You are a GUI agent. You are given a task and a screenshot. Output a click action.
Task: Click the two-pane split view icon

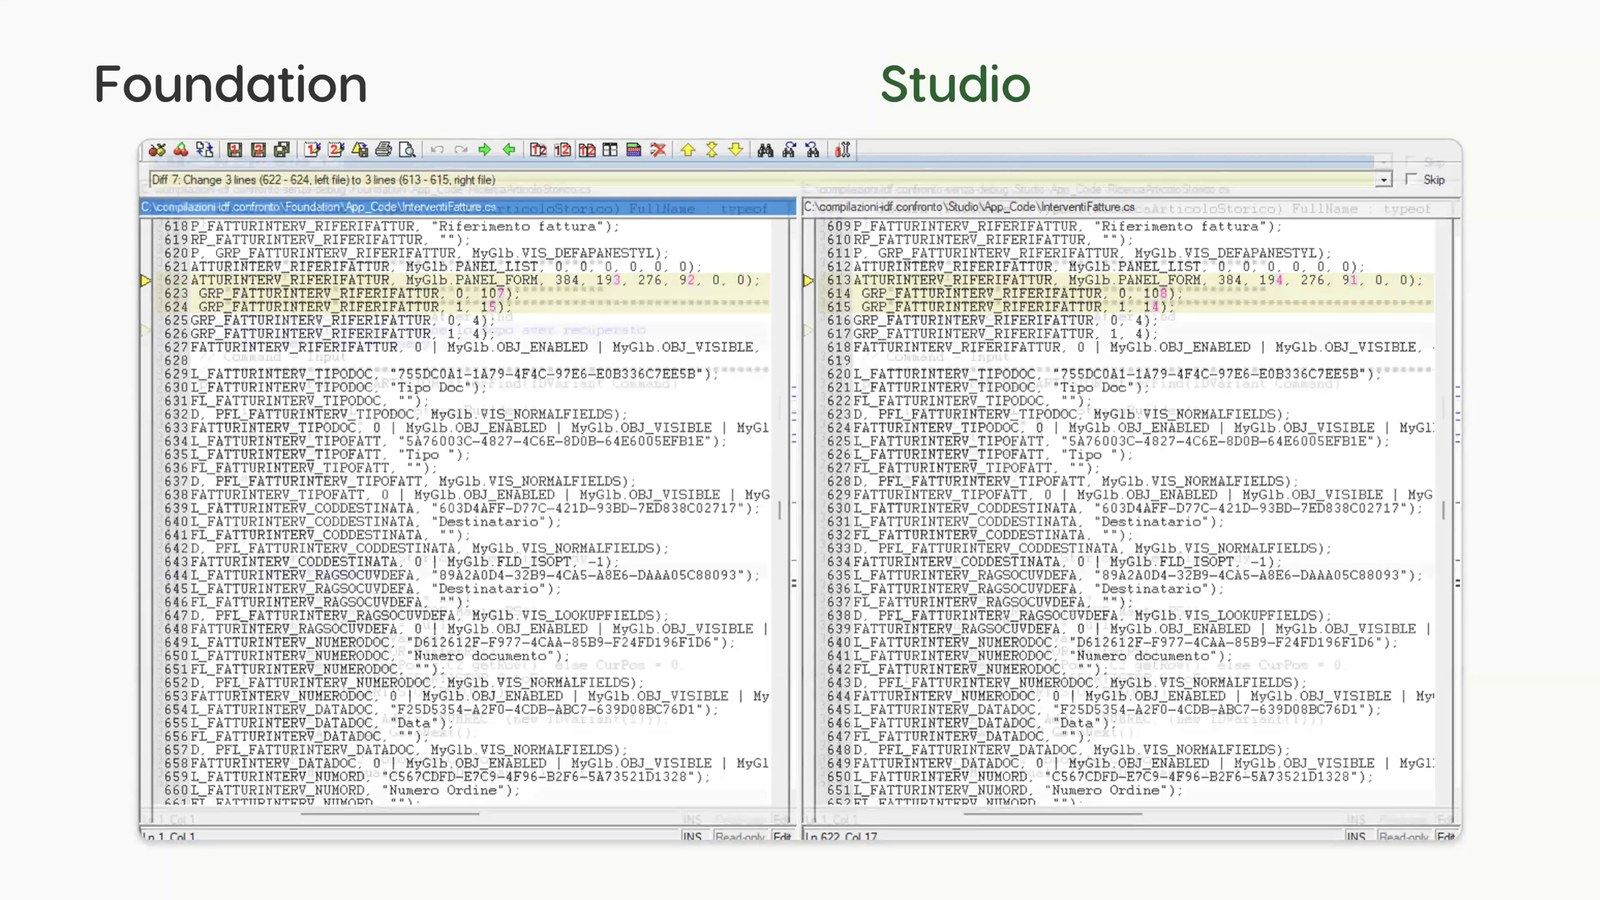pos(610,150)
